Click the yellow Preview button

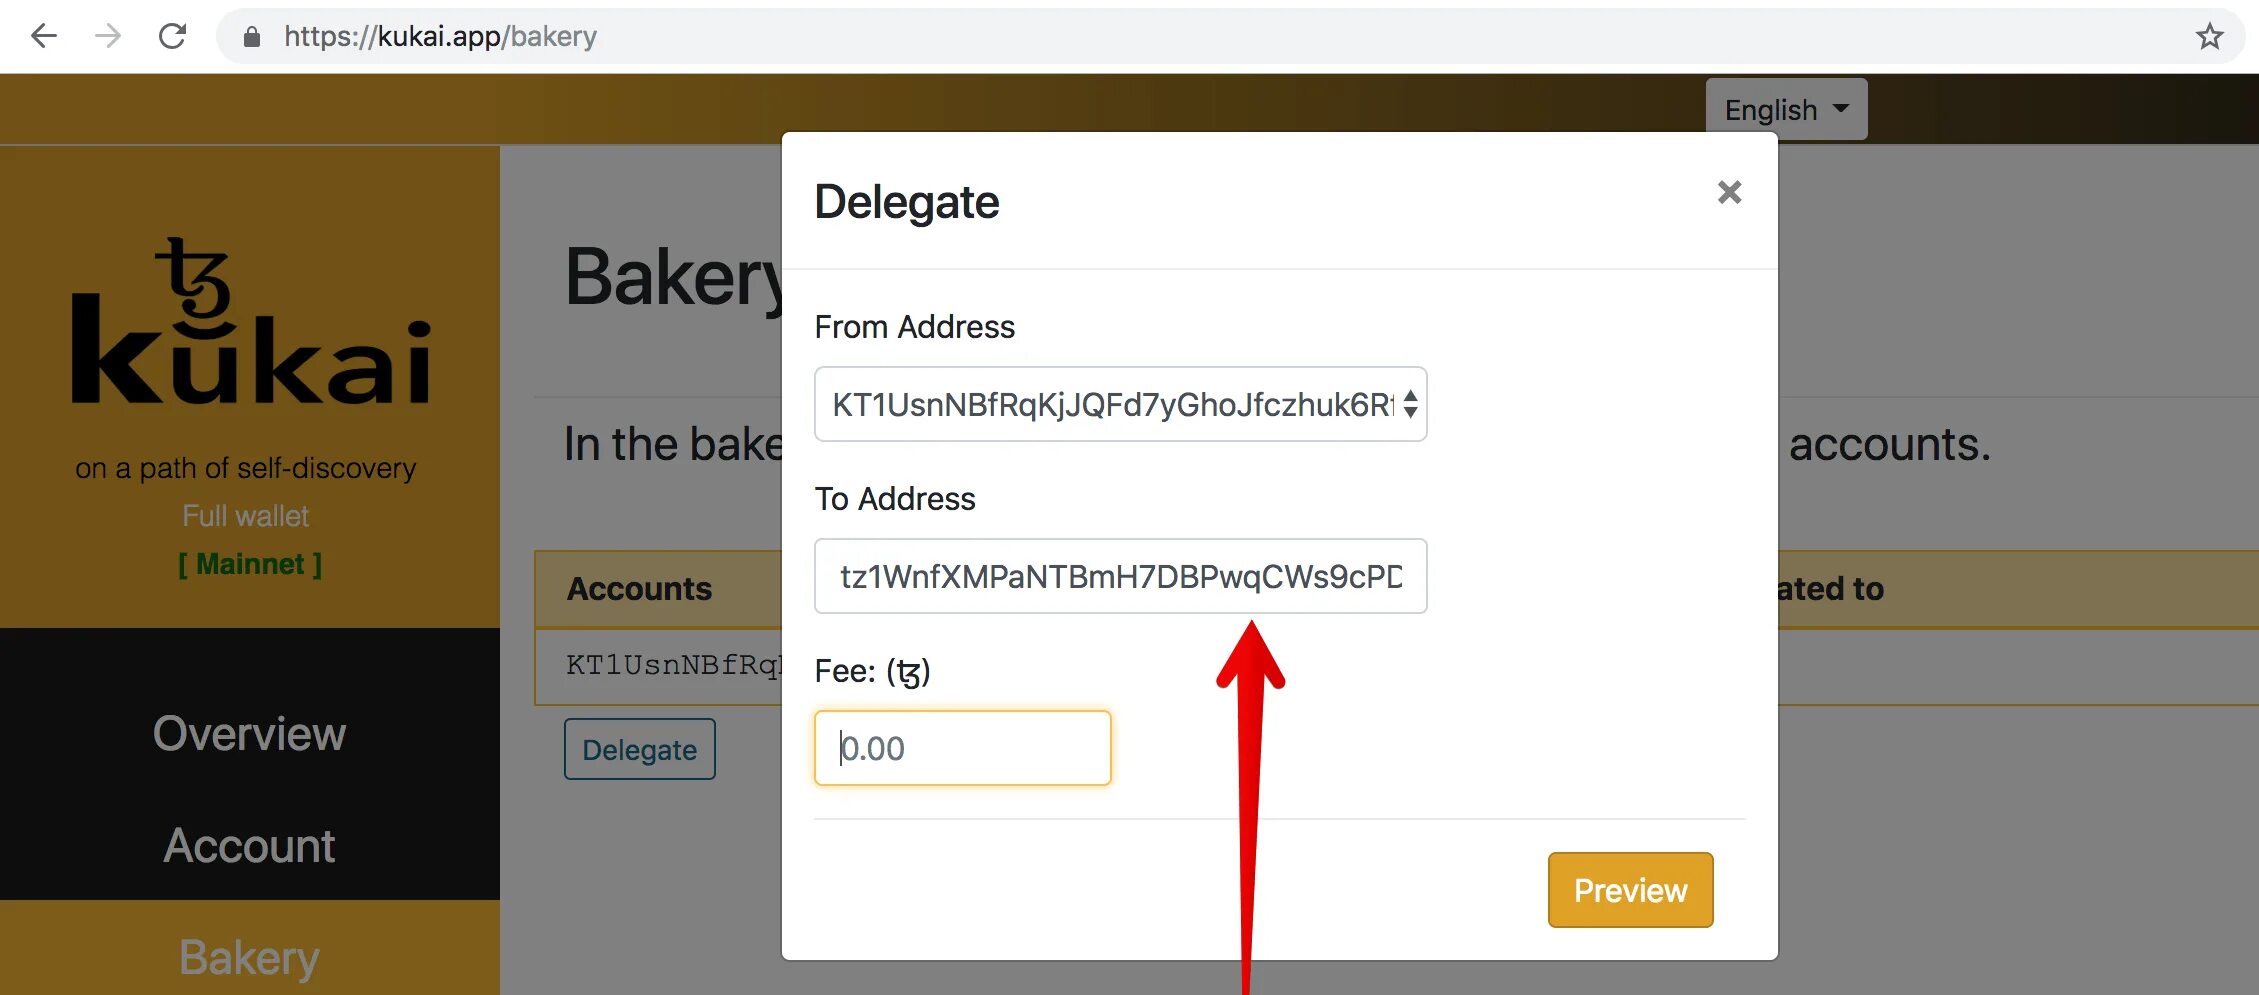1630,890
